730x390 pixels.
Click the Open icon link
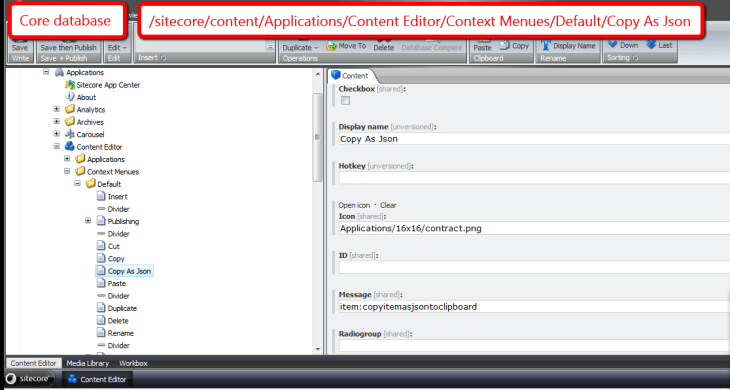pos(354,205)
